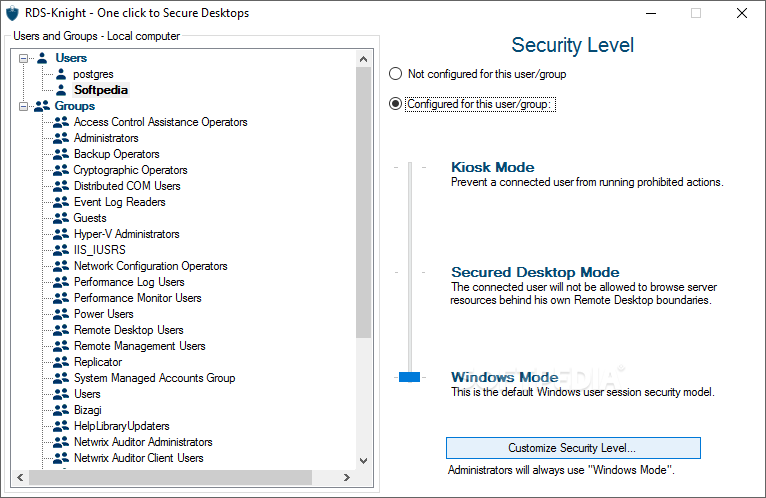Click the Cryptographic Operators group icon
Viewport: 766px width, 498px height.
[x=61, y=170]
